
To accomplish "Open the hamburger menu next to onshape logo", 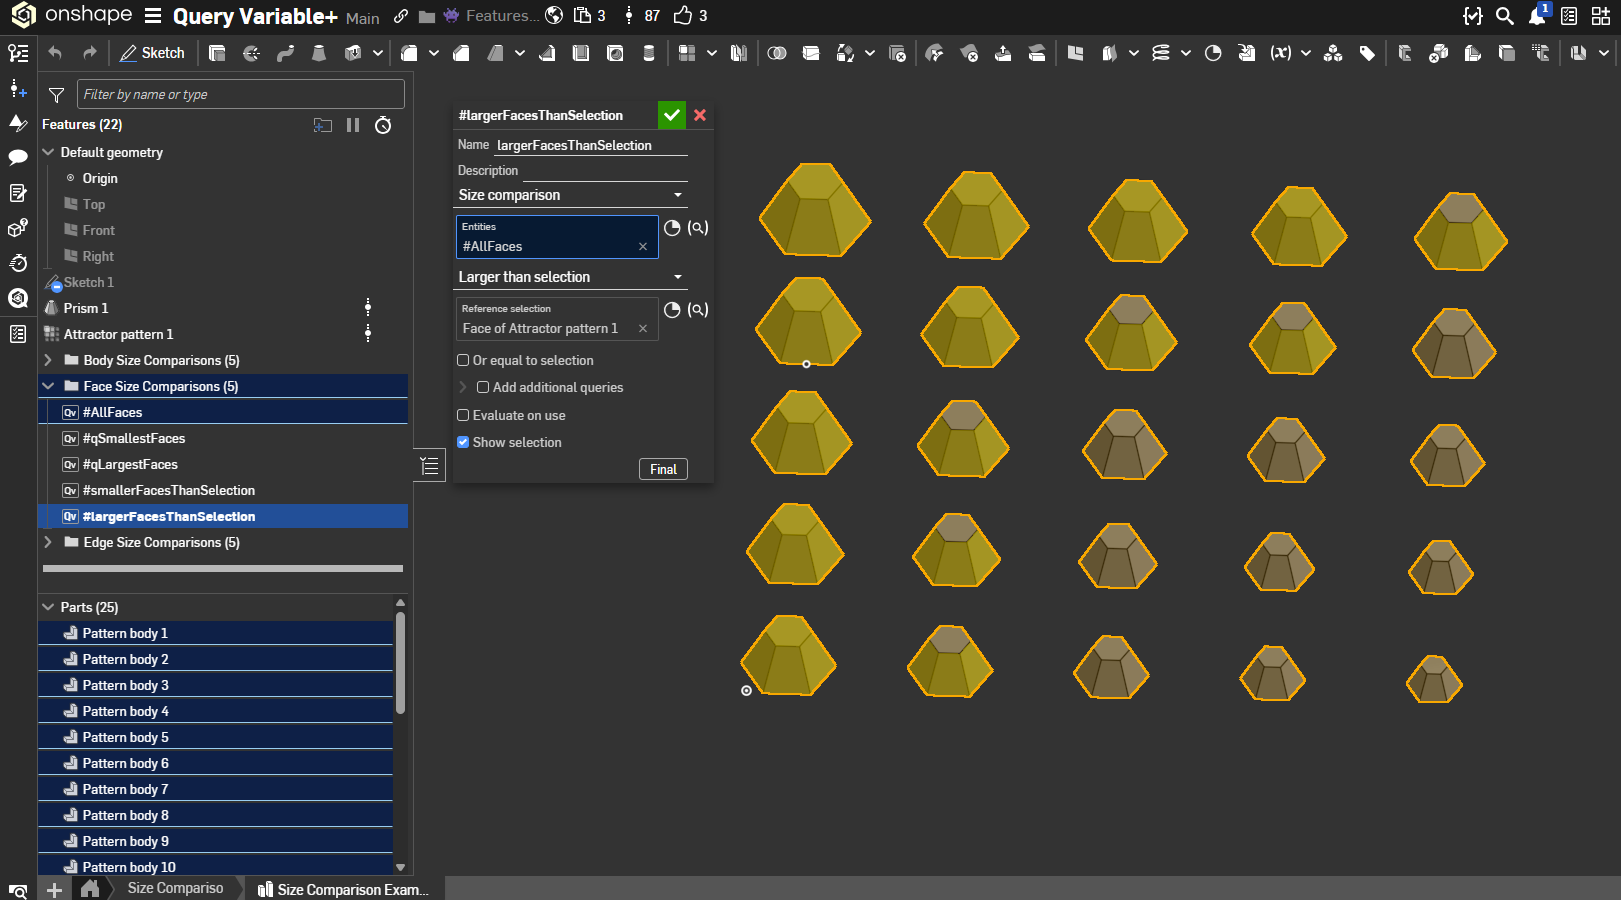I will [x=153, y=16].
